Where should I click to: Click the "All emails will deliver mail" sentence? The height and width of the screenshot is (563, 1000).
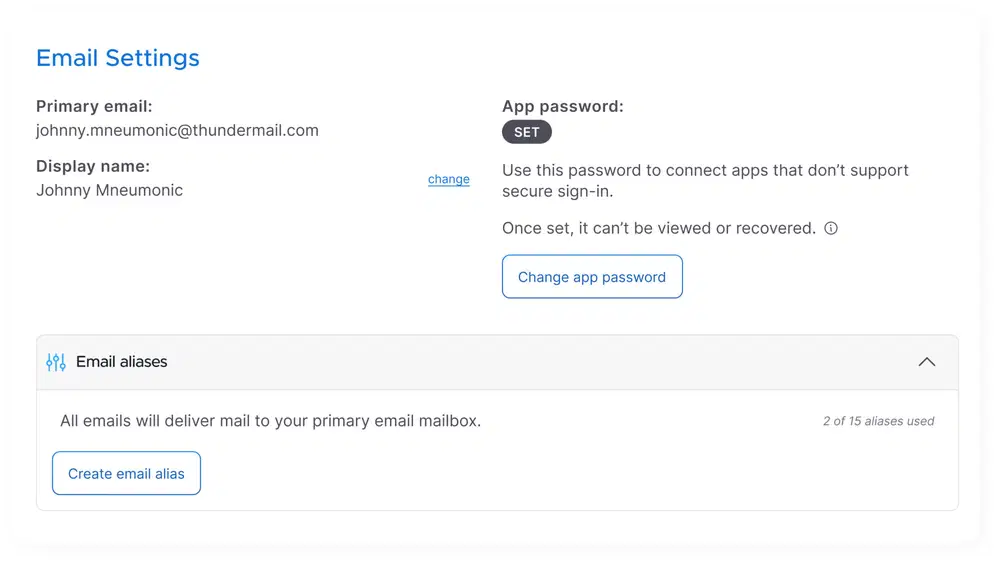pyautogui.click(x=270, y=421)
